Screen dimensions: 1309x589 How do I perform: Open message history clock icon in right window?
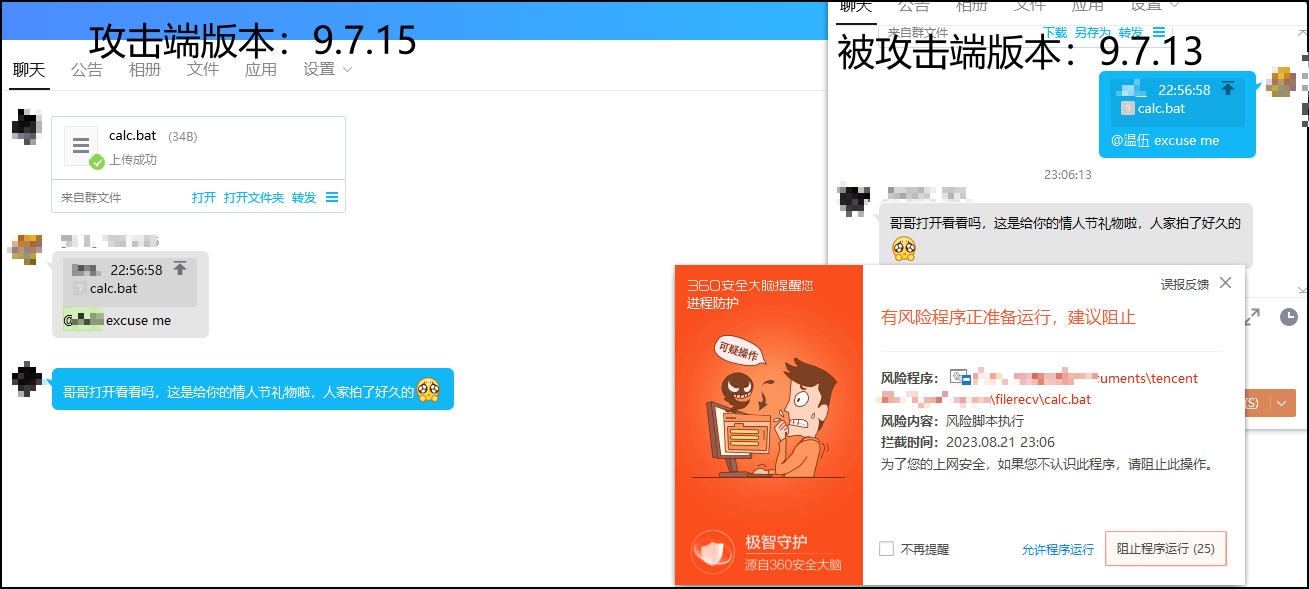click(1289, 316)
